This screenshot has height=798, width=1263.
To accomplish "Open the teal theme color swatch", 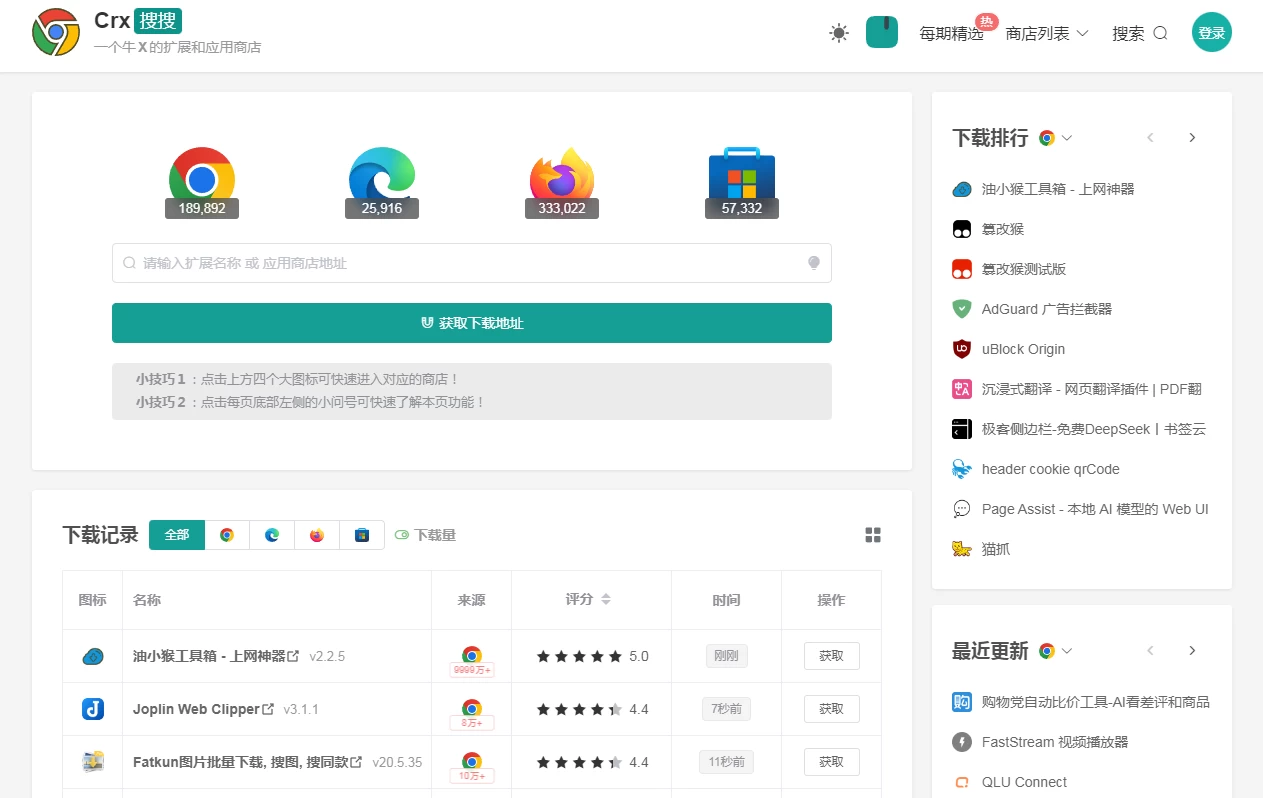I will 882,32.
